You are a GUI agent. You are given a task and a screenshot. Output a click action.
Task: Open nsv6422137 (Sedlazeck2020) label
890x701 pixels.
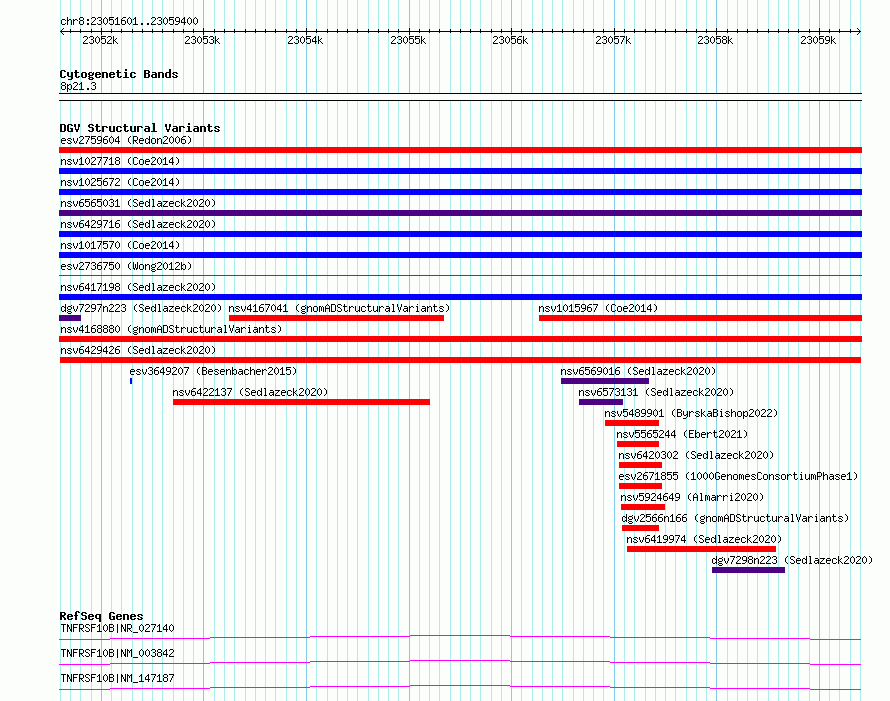point(250,392)
